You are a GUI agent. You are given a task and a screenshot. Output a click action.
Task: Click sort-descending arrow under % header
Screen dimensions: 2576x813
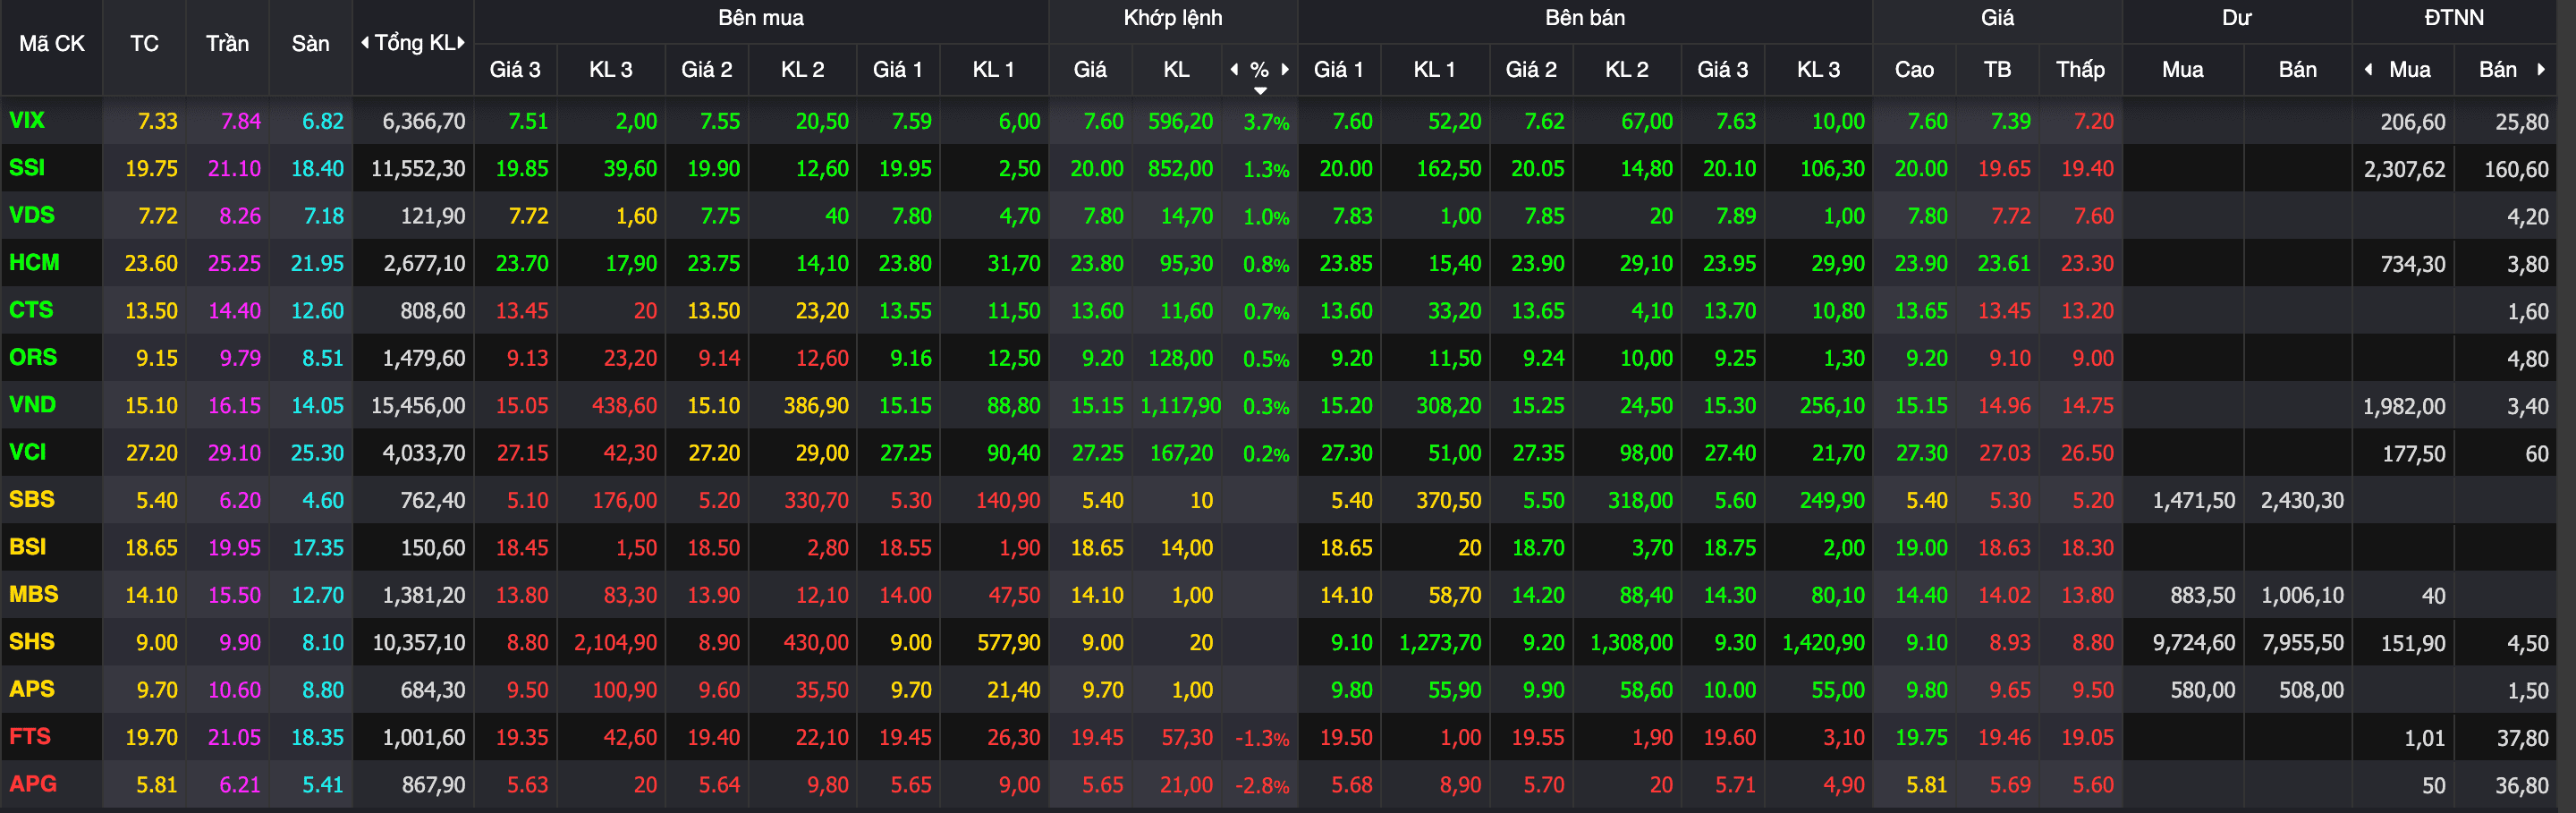(x=1260, y=91)
